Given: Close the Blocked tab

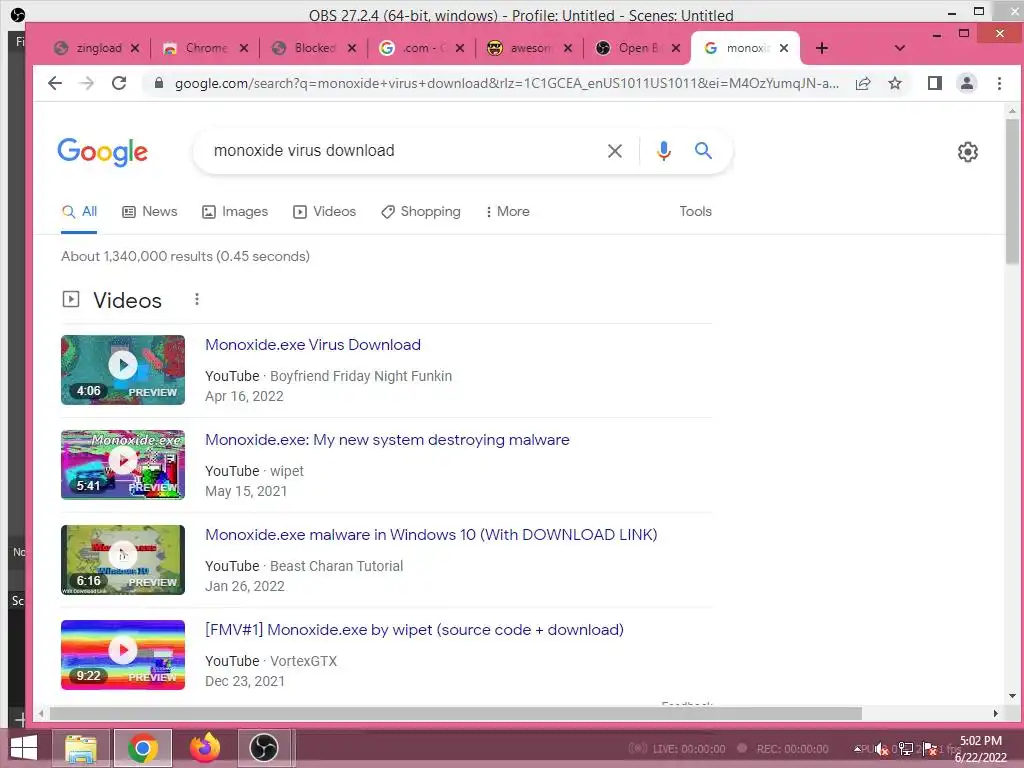Looking at the screenshot, I should click(x=351, y=48).
